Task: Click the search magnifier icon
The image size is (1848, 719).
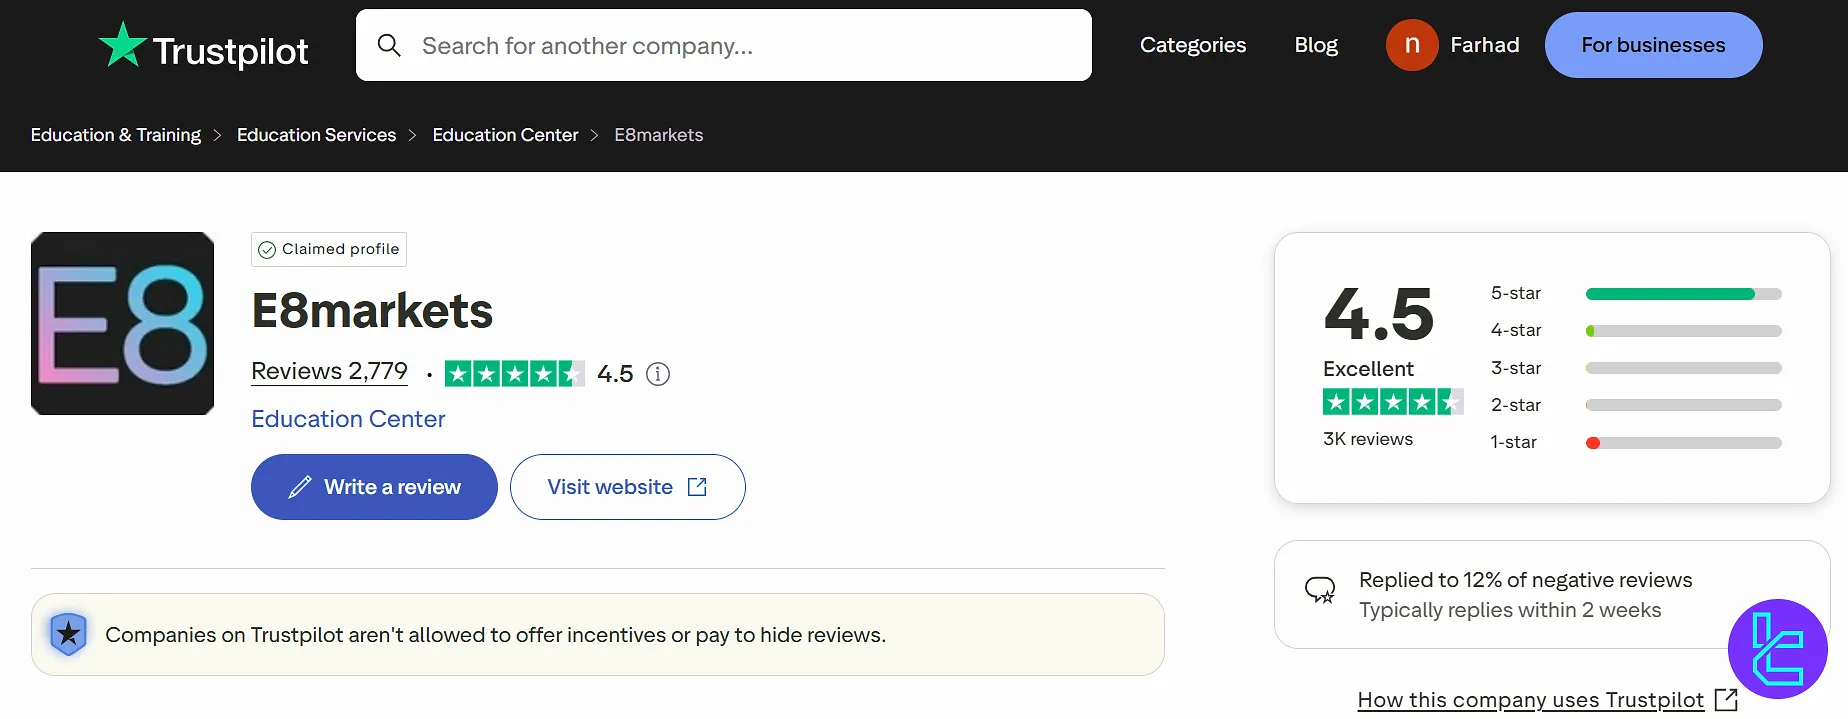Action: 389,45
